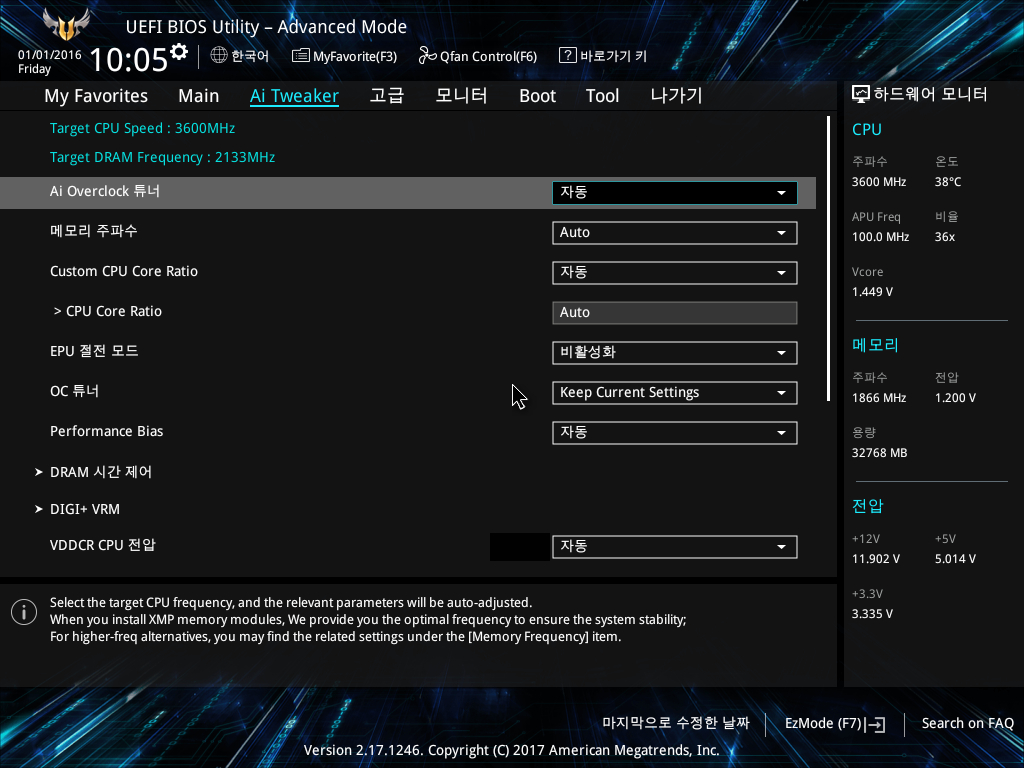Open the 메모리 주파수 Auto dropdown
Image resolution: width=1024 pixels, height=768 pixels.
pyautogui.click(x=675, y=232)
